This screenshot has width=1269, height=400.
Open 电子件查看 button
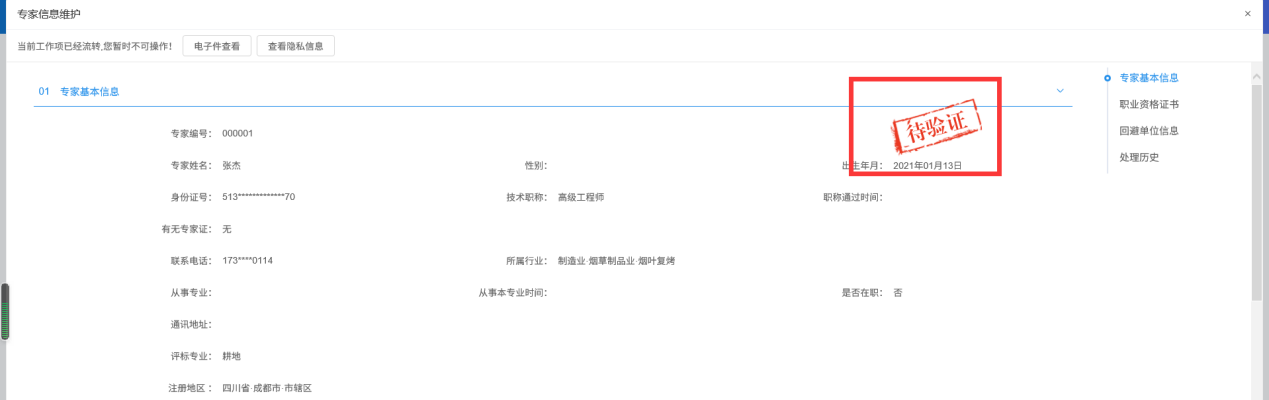coord(216,46)
